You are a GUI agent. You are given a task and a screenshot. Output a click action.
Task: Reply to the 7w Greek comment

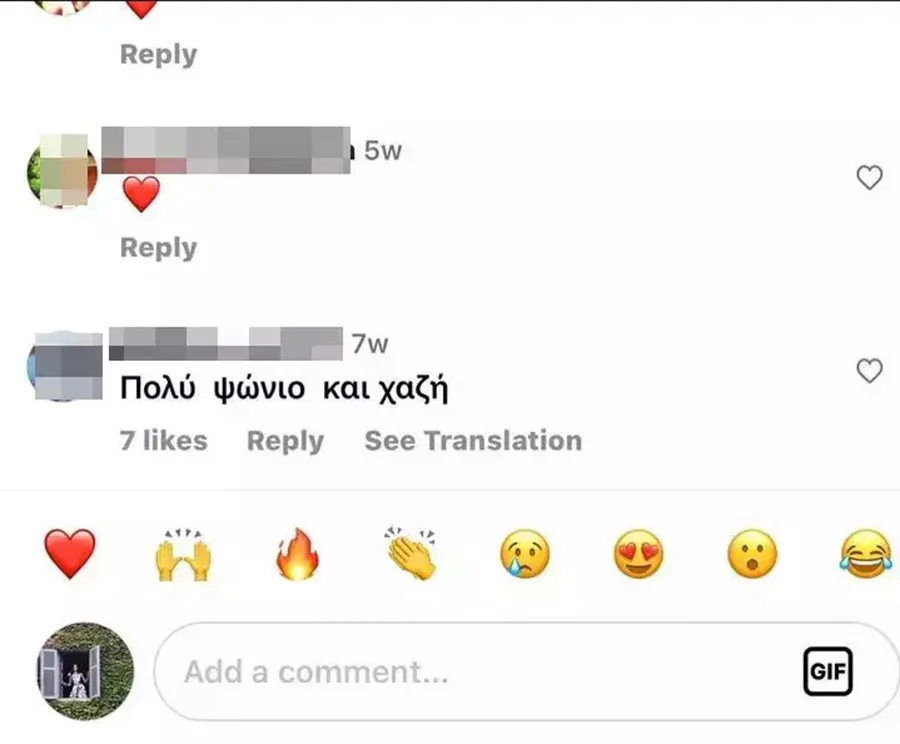pyautogui.click(x=285, y=441)
